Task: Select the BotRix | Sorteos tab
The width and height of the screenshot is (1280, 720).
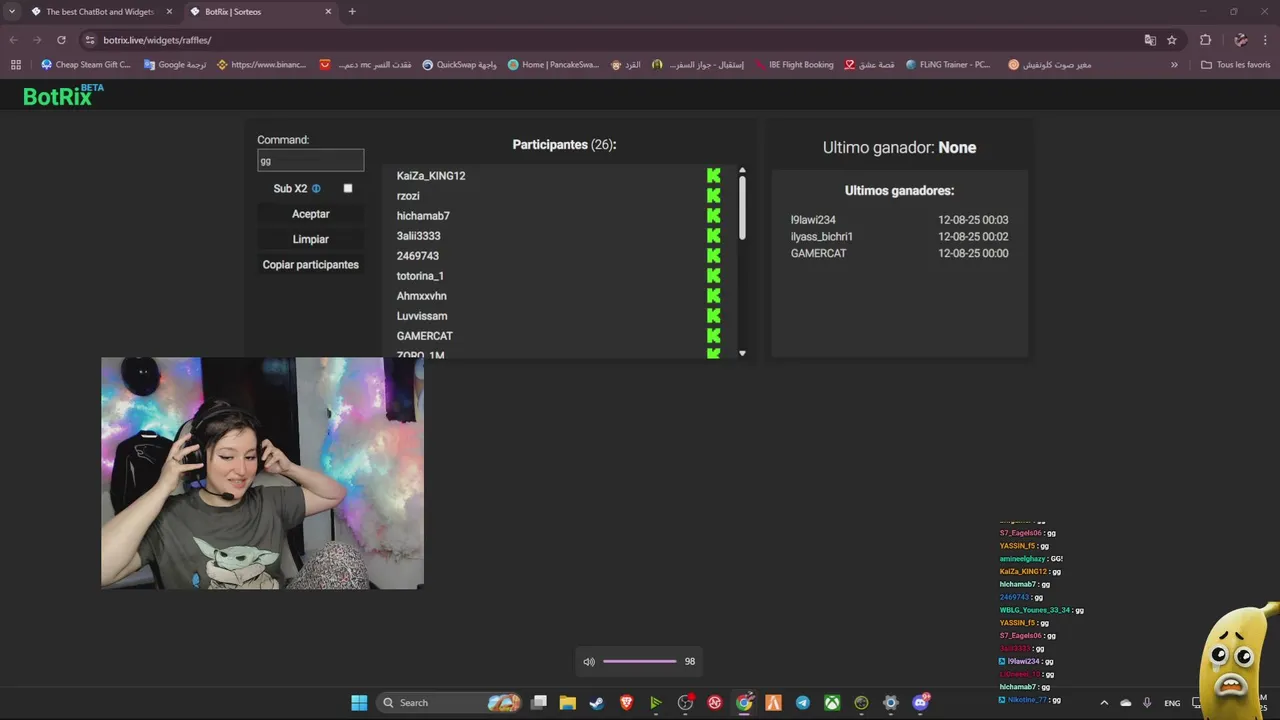Action: 260,12
